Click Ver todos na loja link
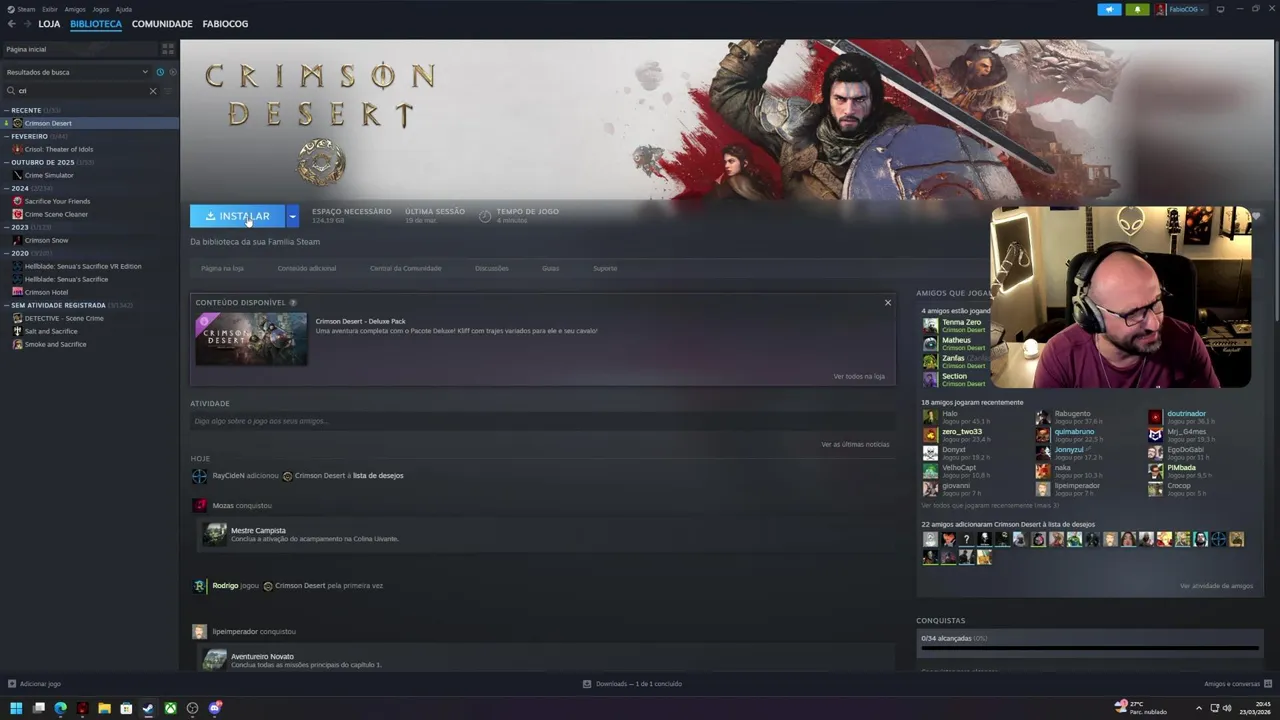Screen dimensions: 1280x720 pos(859,376)
